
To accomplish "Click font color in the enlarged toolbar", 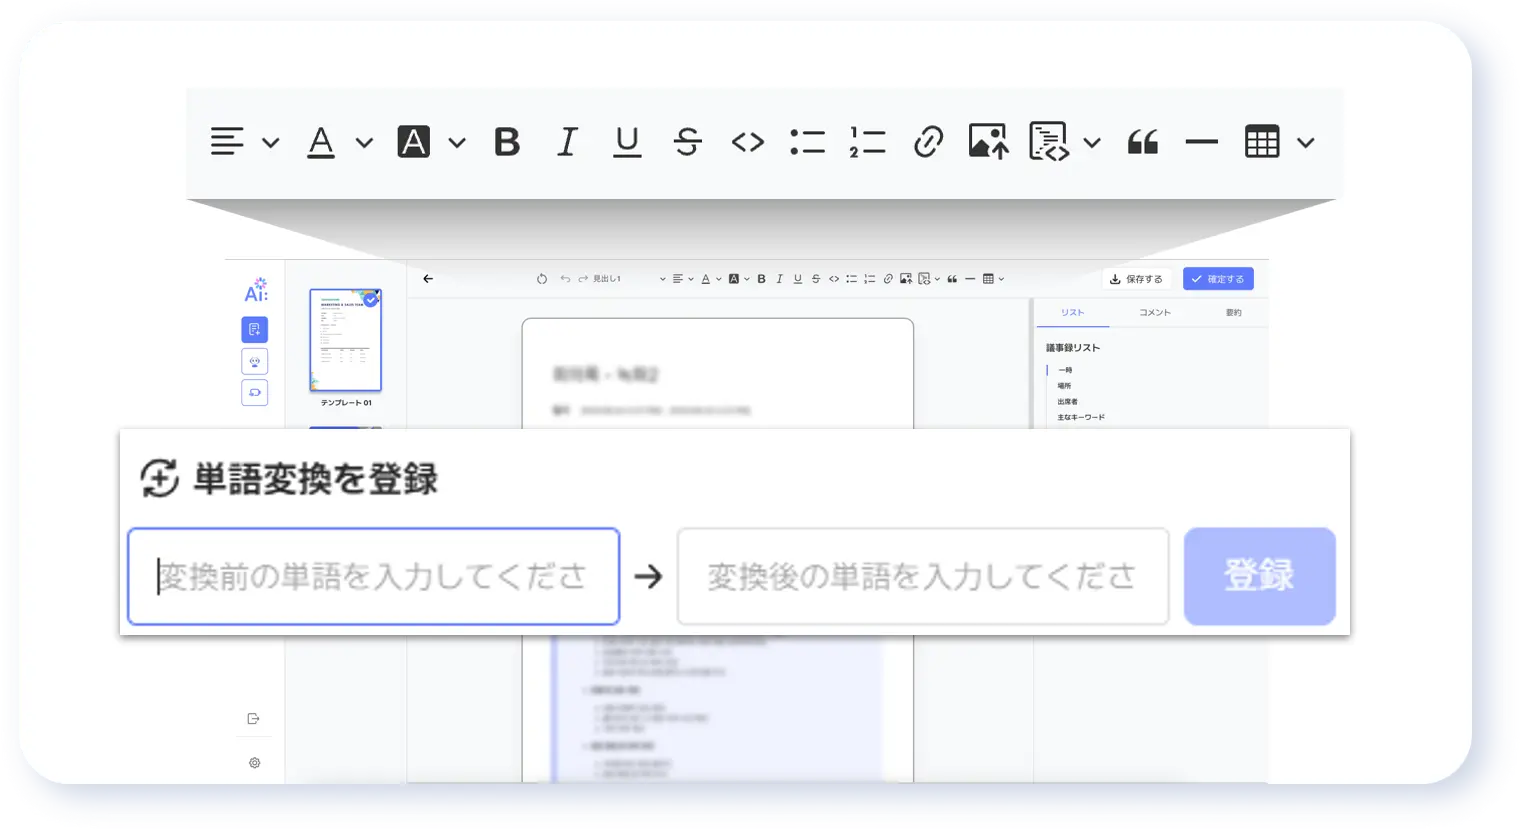I will coord(321,142).
